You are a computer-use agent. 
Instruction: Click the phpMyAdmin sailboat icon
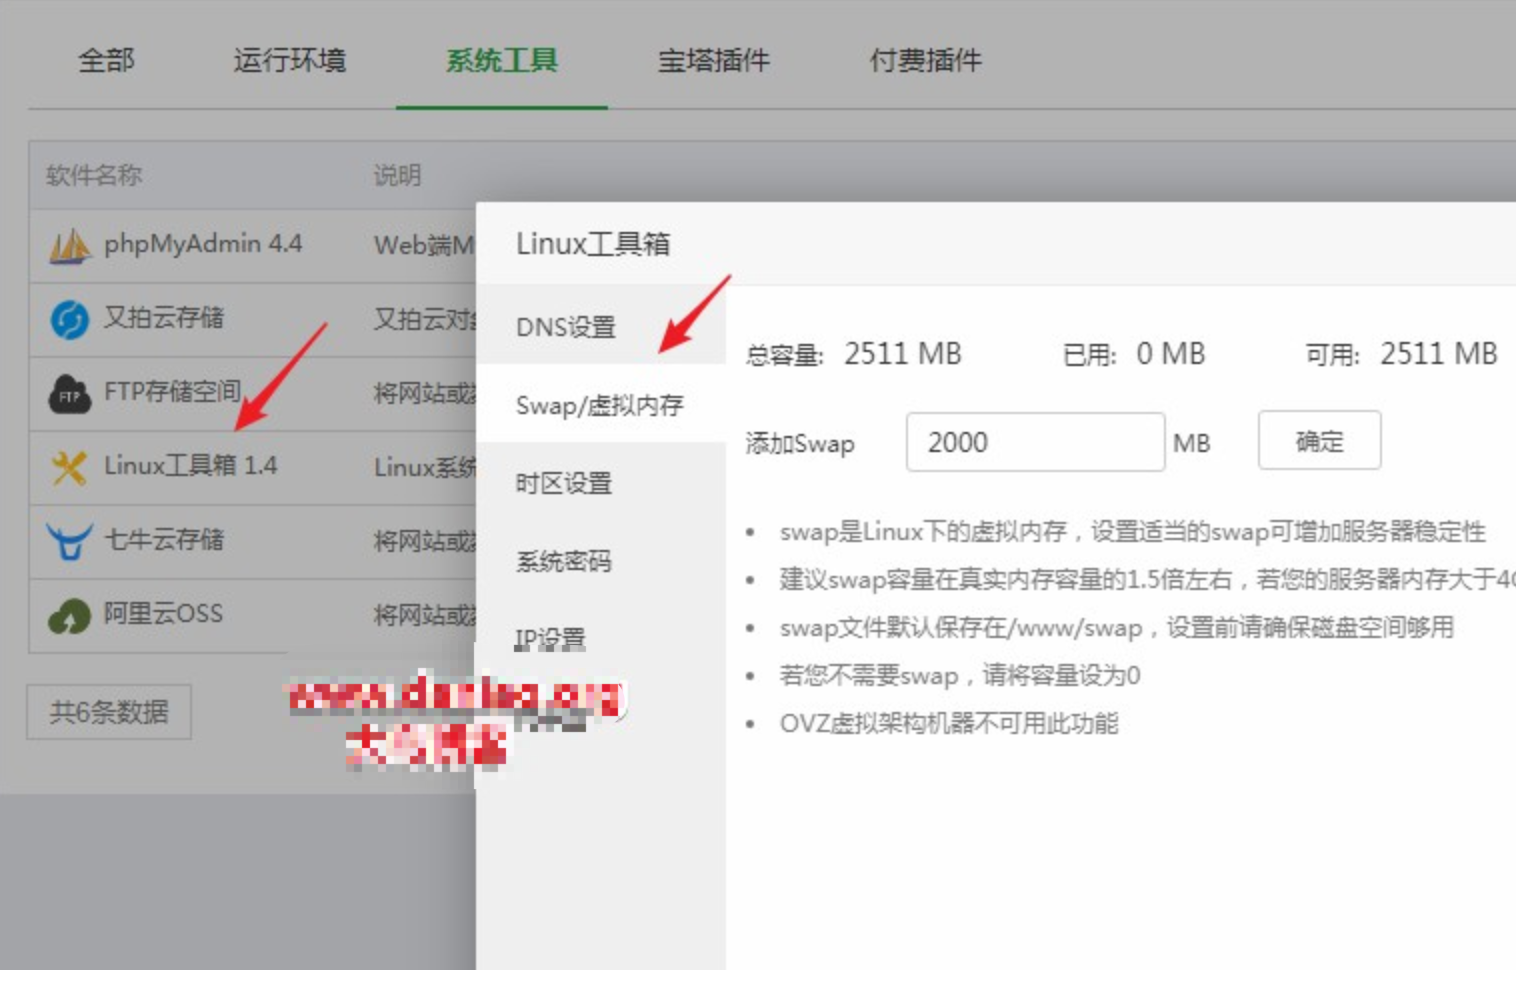(69, 246)
